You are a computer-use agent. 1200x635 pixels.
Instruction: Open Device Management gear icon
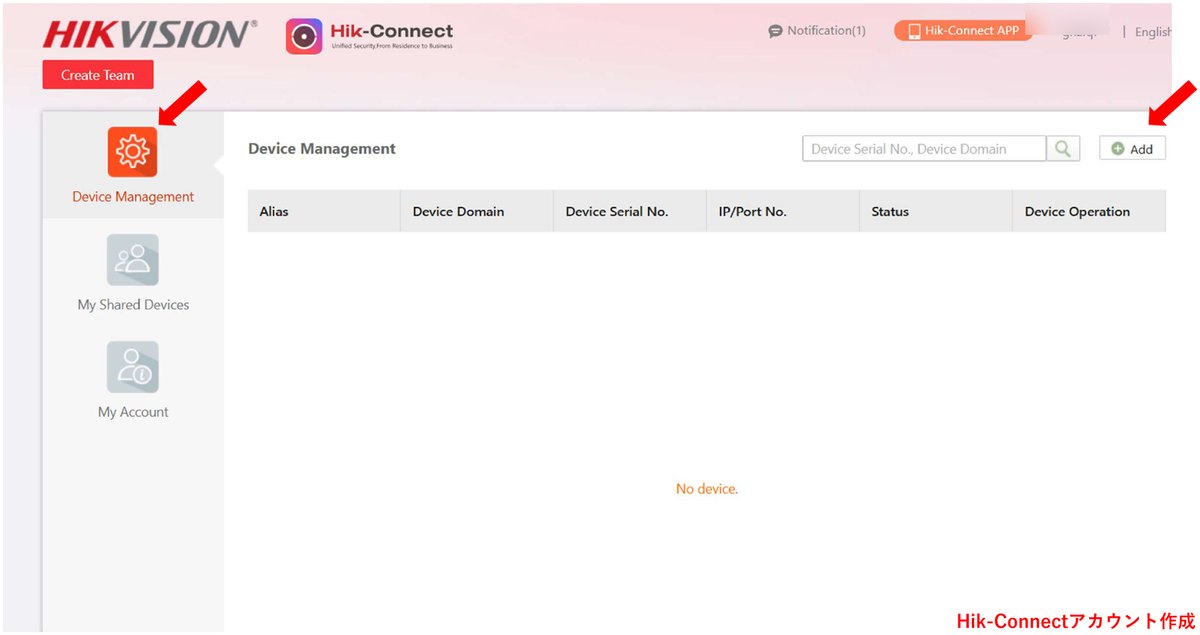(133, 152)
